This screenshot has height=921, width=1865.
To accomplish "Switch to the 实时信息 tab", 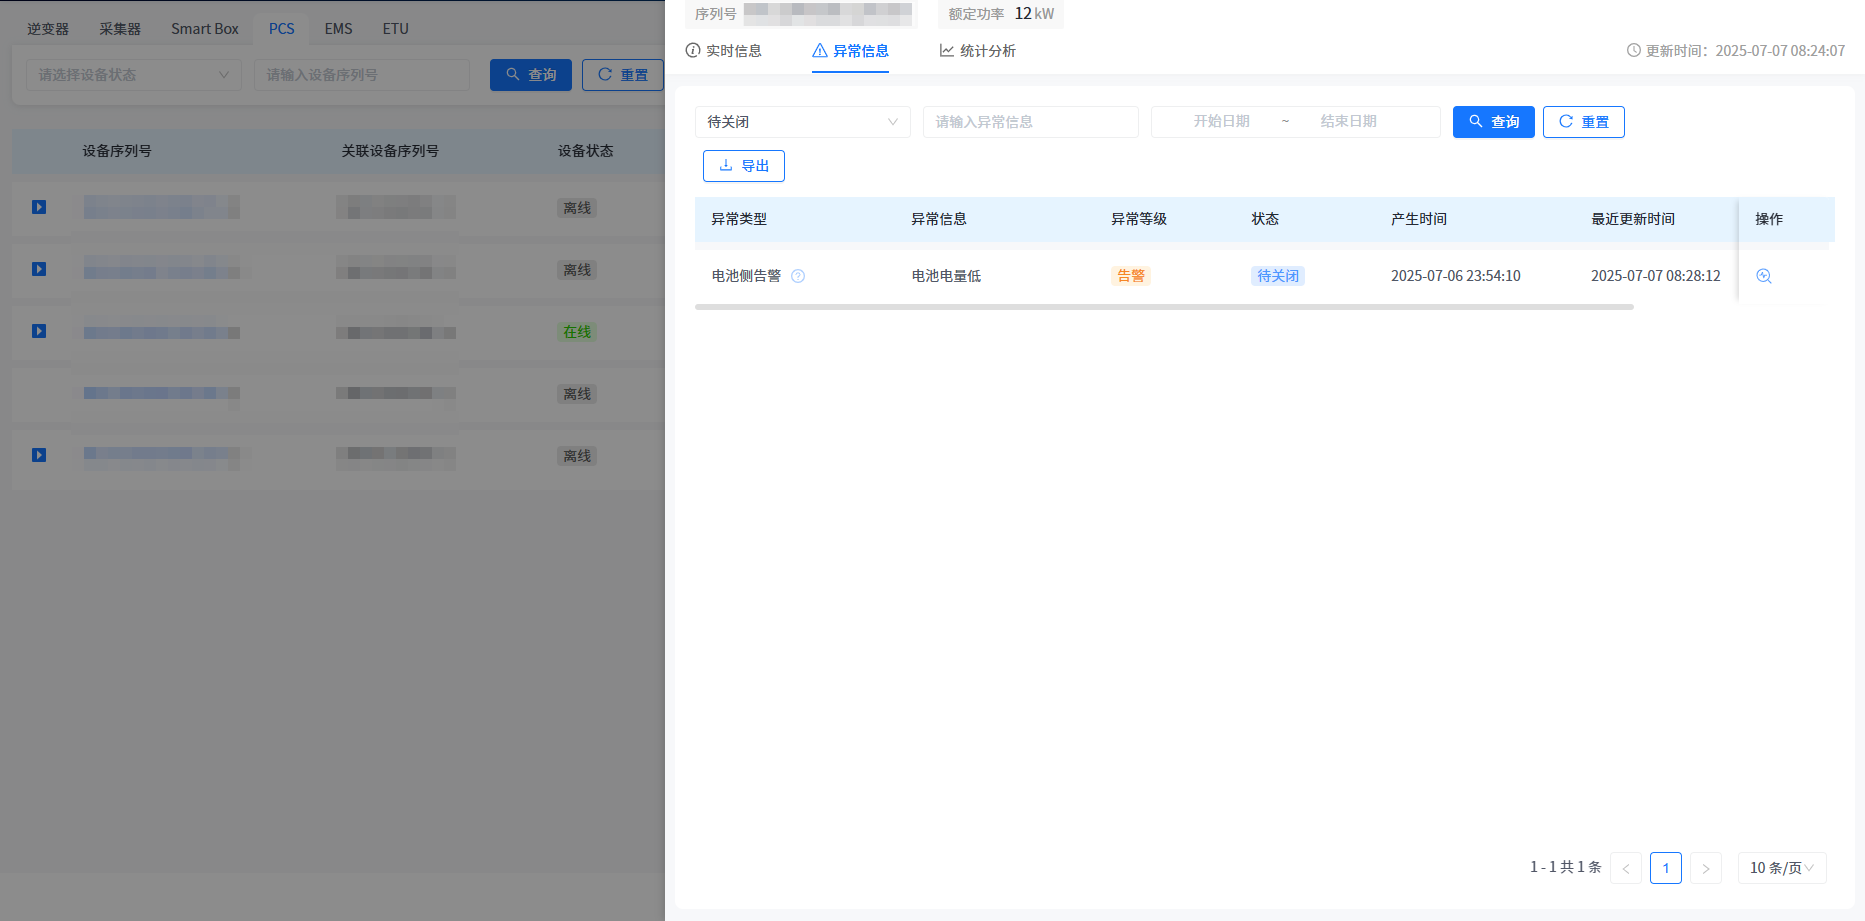I will coord(724,51).
